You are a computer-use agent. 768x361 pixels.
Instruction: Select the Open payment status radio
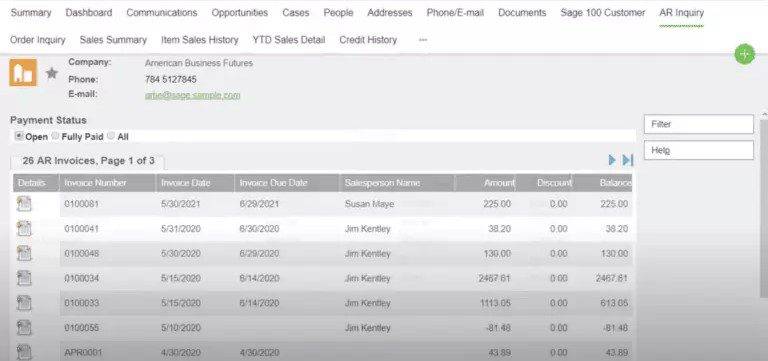(19, 136)
